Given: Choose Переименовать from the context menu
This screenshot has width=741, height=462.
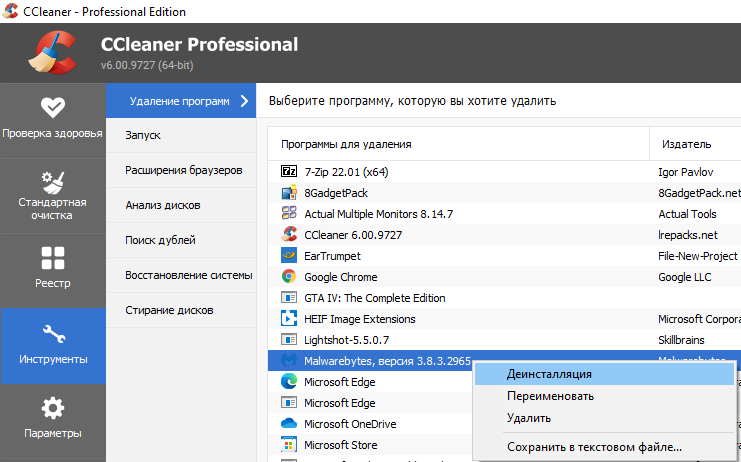Looking at the screenshot, I should 604,396.
